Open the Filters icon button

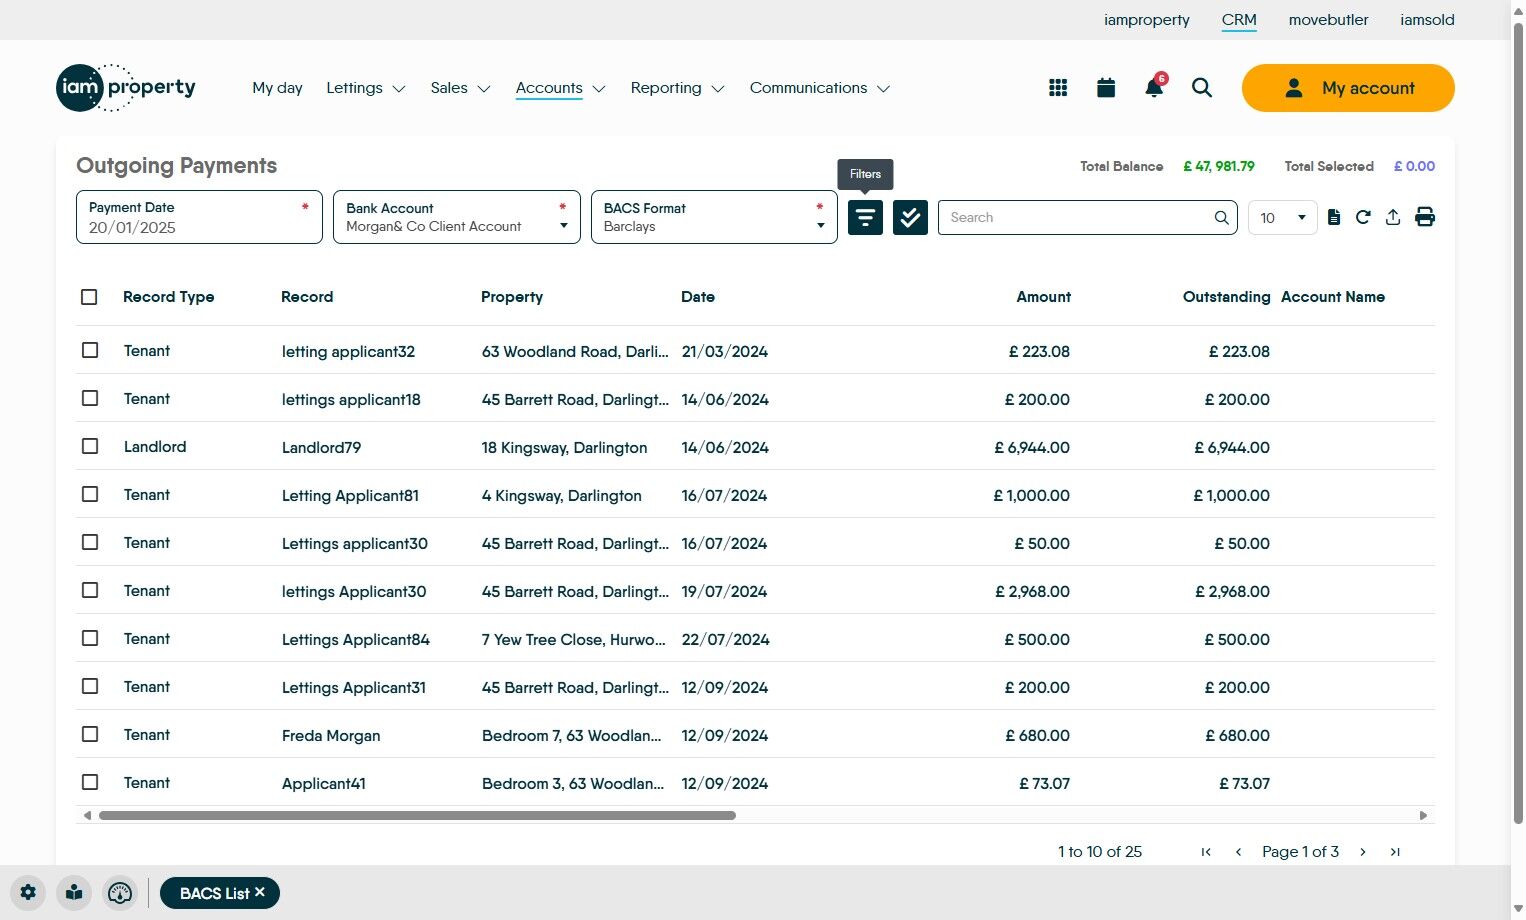865,217
